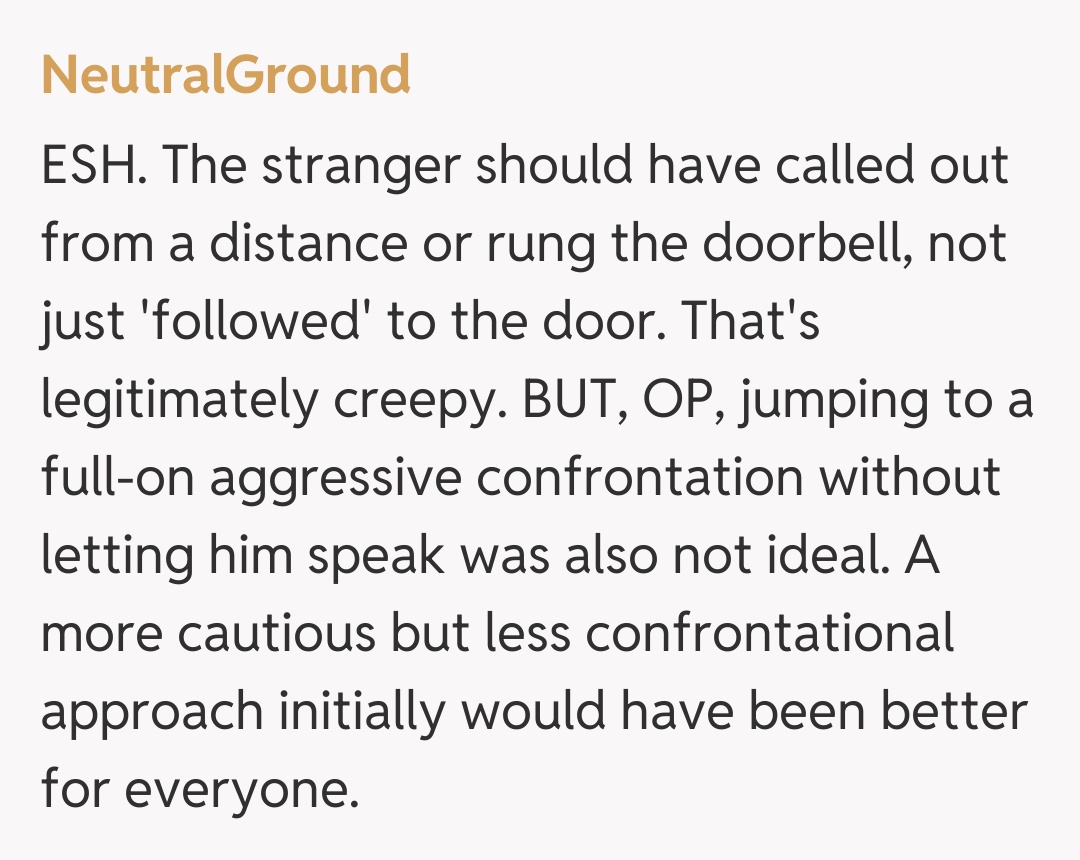Click the final word 'everyone'

click(x=237, y=790)
